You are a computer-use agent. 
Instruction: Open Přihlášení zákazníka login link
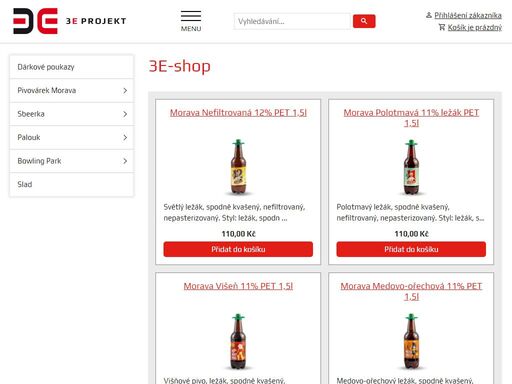(x=468, y=15)
